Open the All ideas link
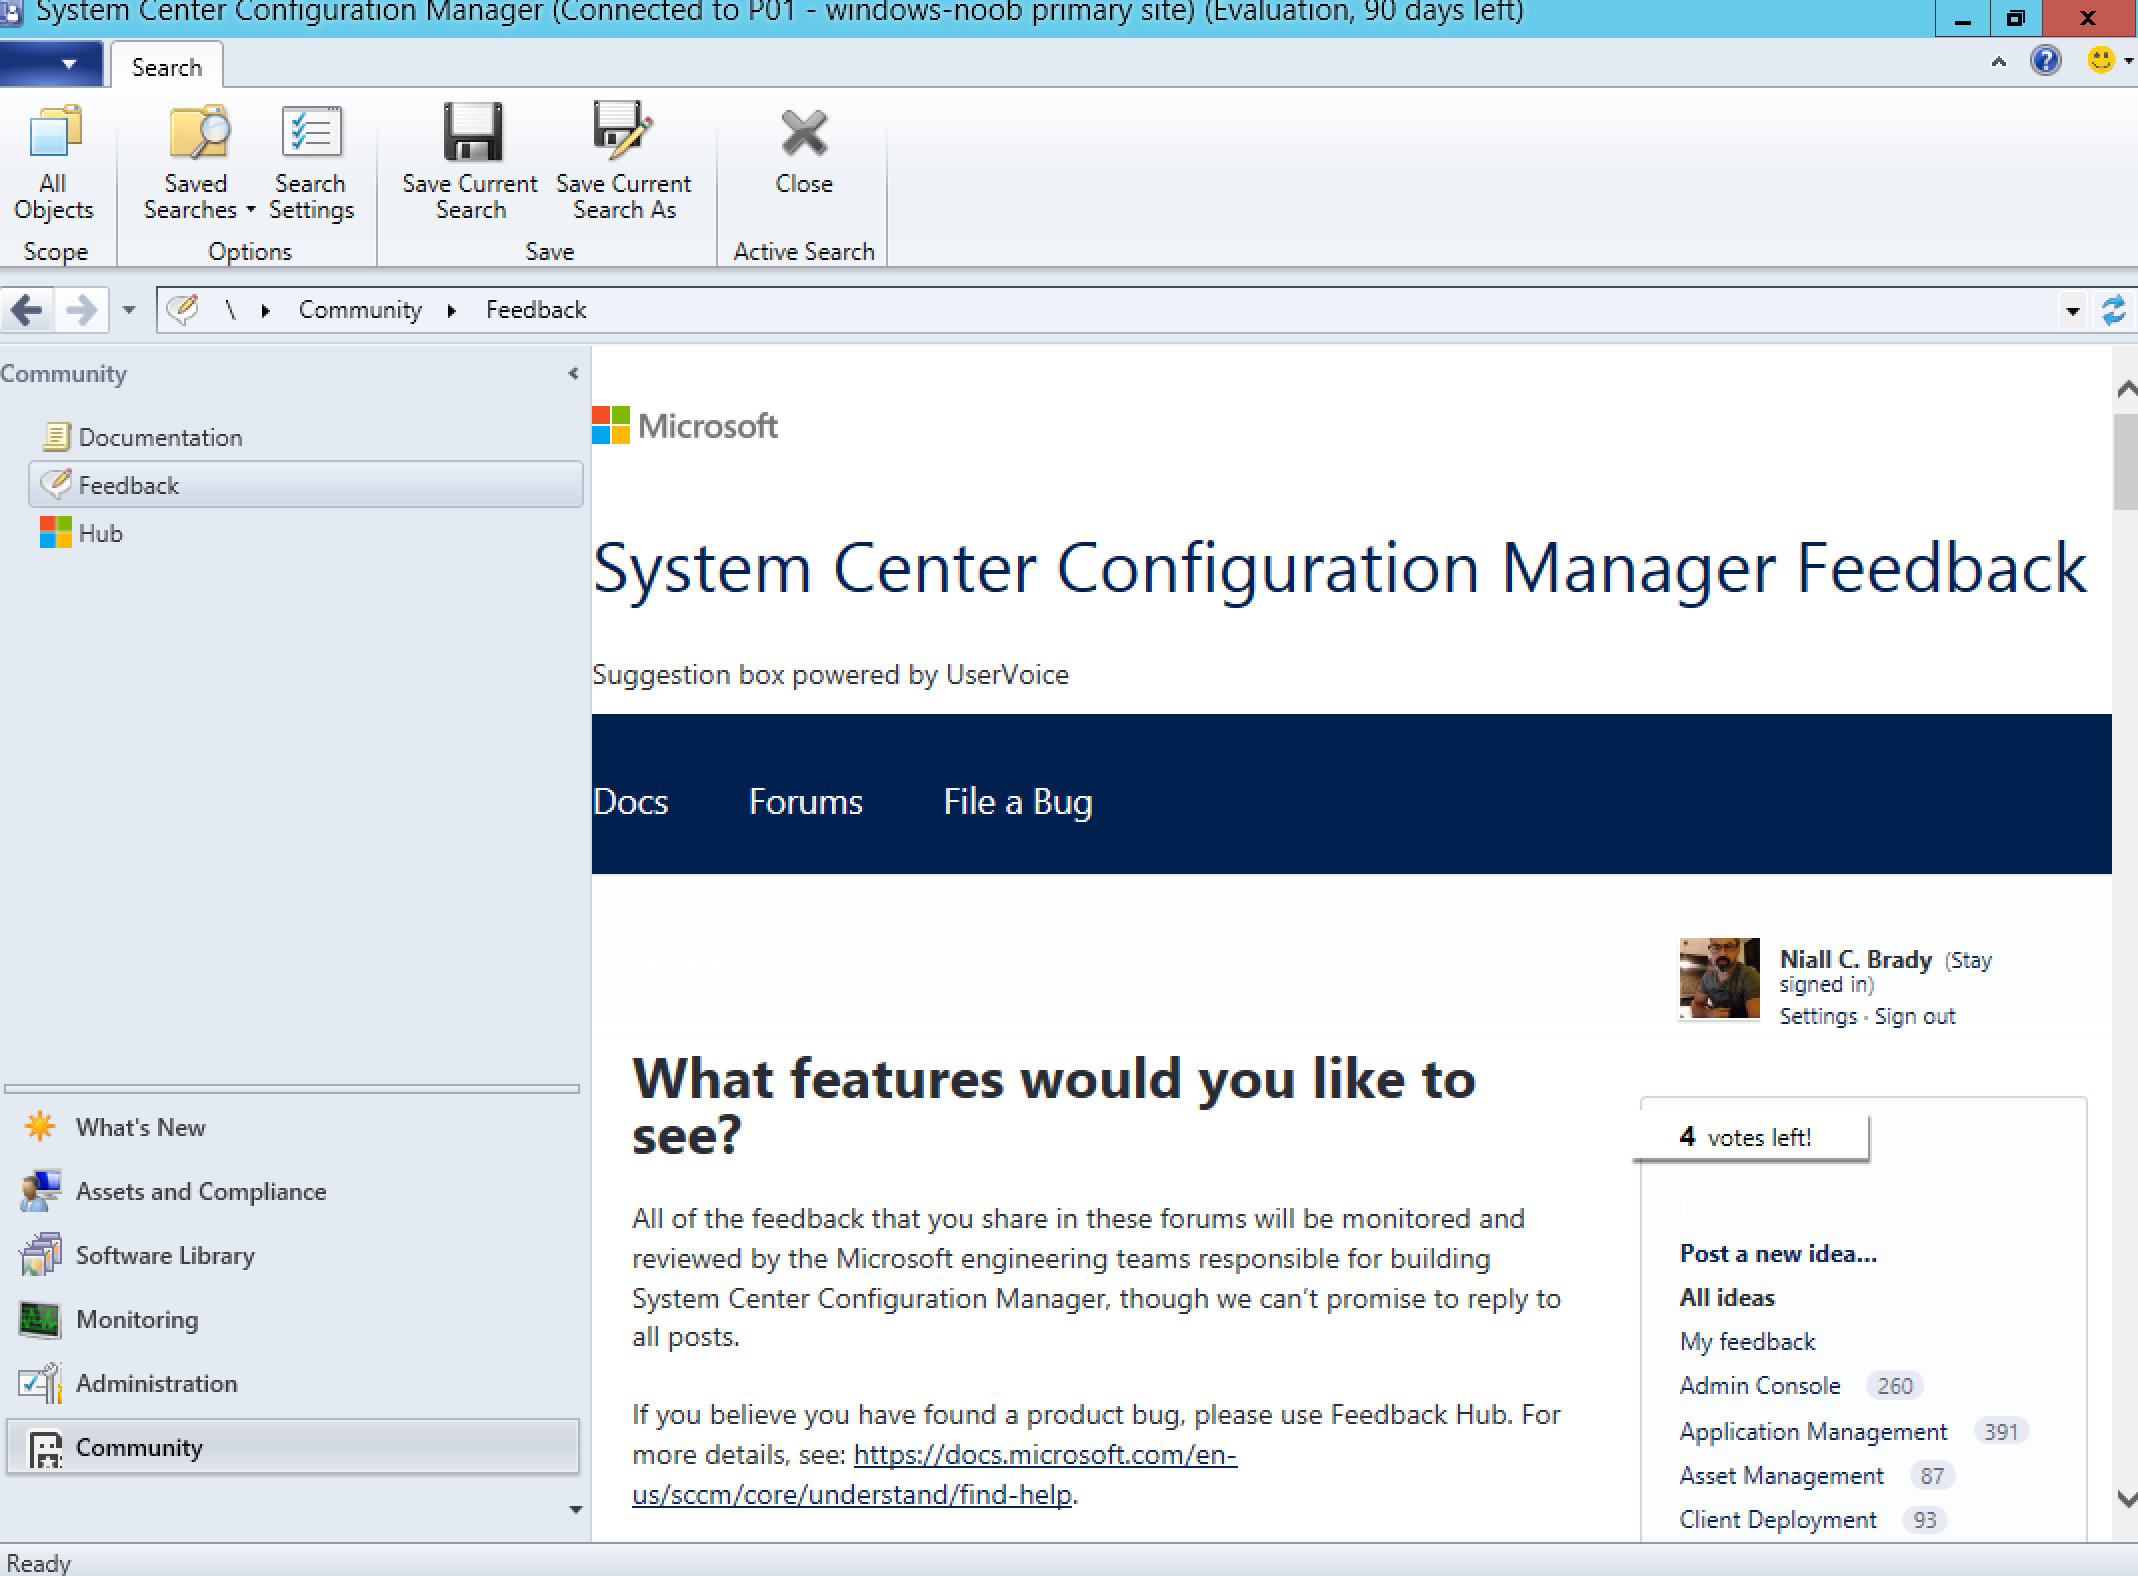Viewport: 2138px width, 1576px height. pyautogui.click(x=1727, y=1298)
